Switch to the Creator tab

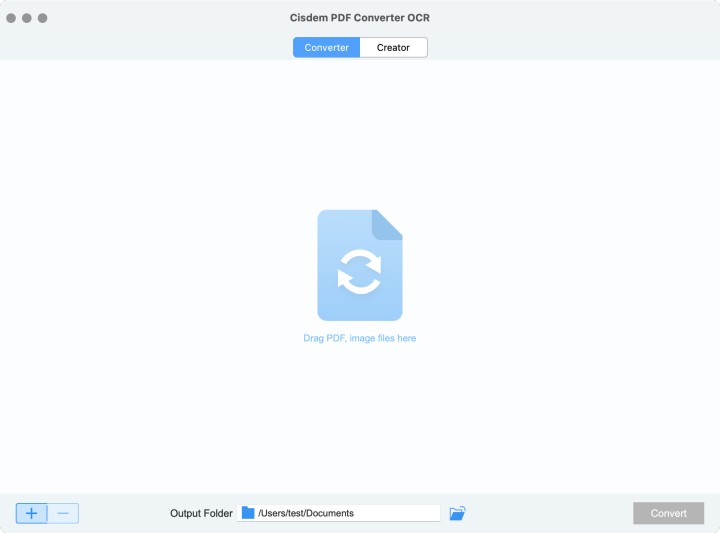(394, 47)
